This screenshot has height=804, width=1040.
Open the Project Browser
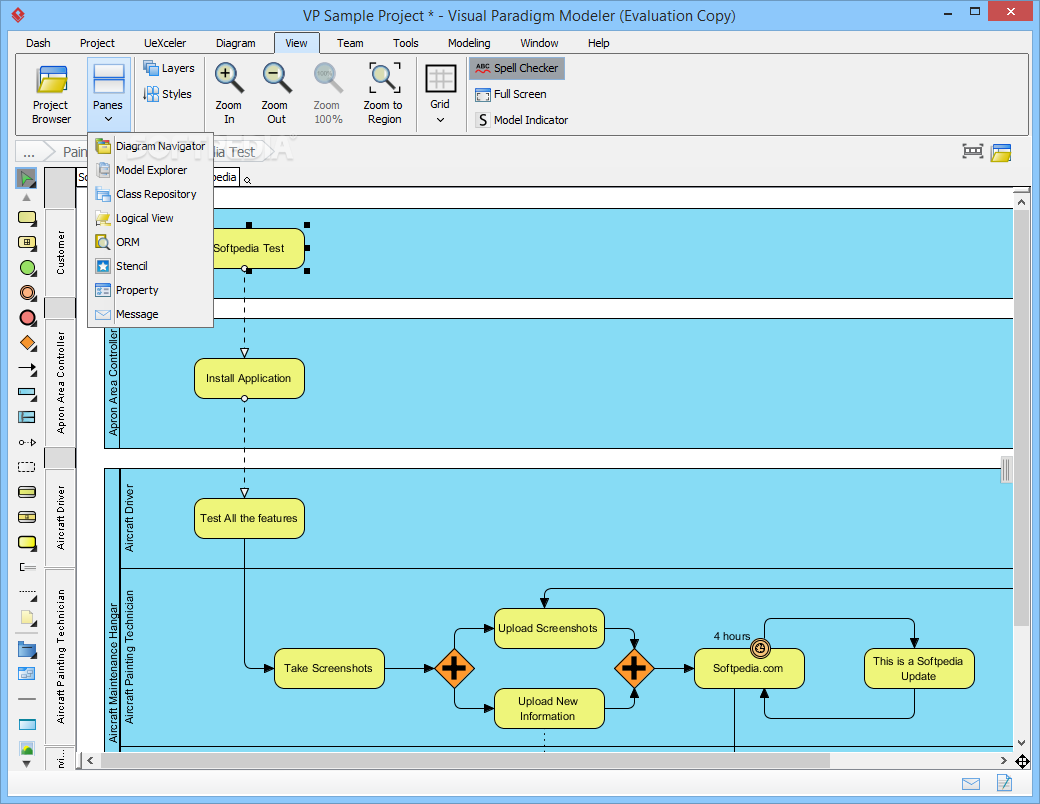click(x=51, y=95)
